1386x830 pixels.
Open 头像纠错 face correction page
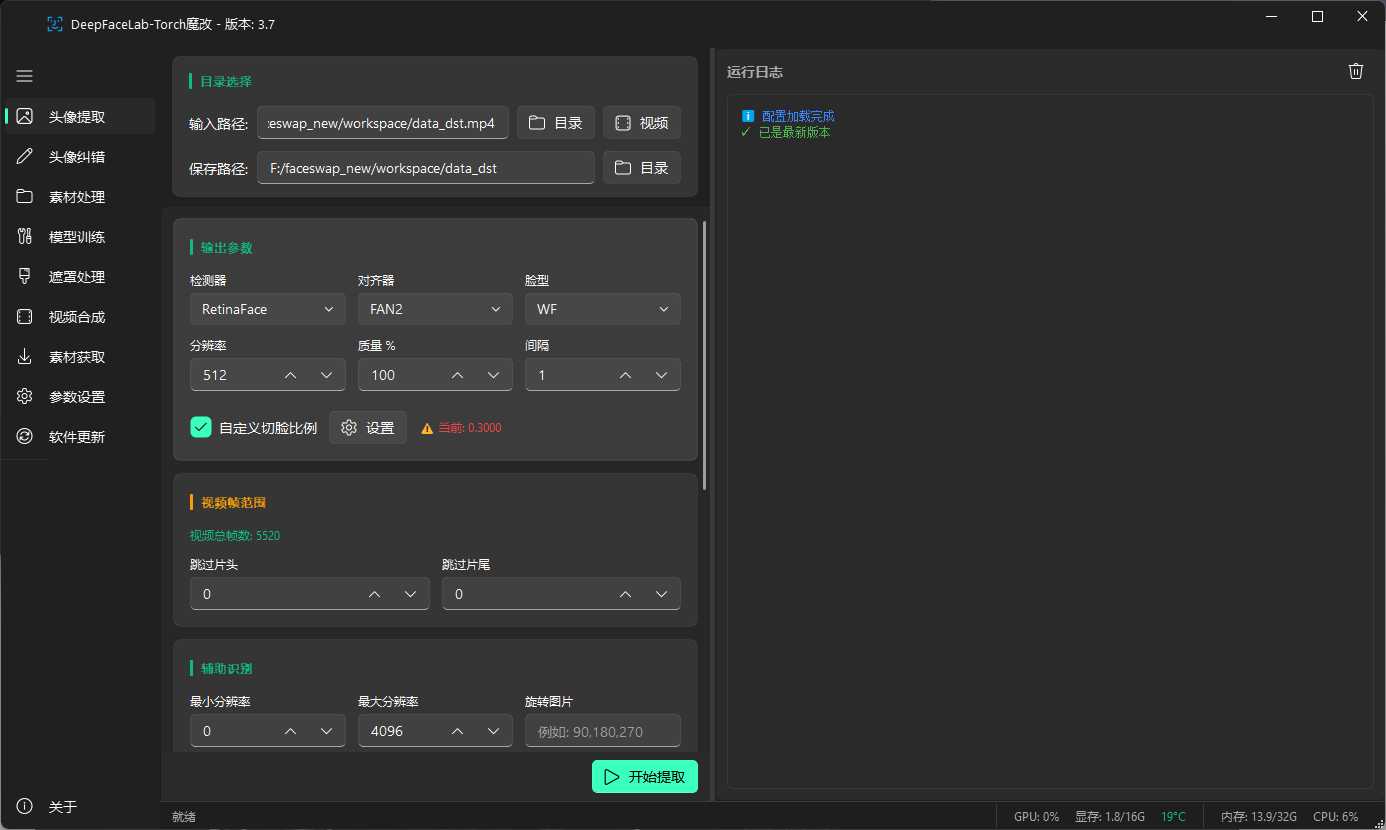pyautogui.click(x=77, y=157)
